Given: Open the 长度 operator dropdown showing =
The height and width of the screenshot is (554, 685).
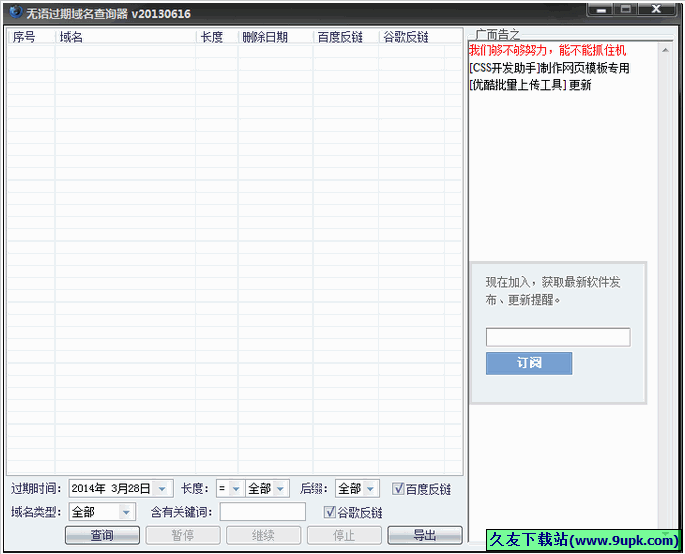Looking at the screenshot, I should [x=236, y=489].
